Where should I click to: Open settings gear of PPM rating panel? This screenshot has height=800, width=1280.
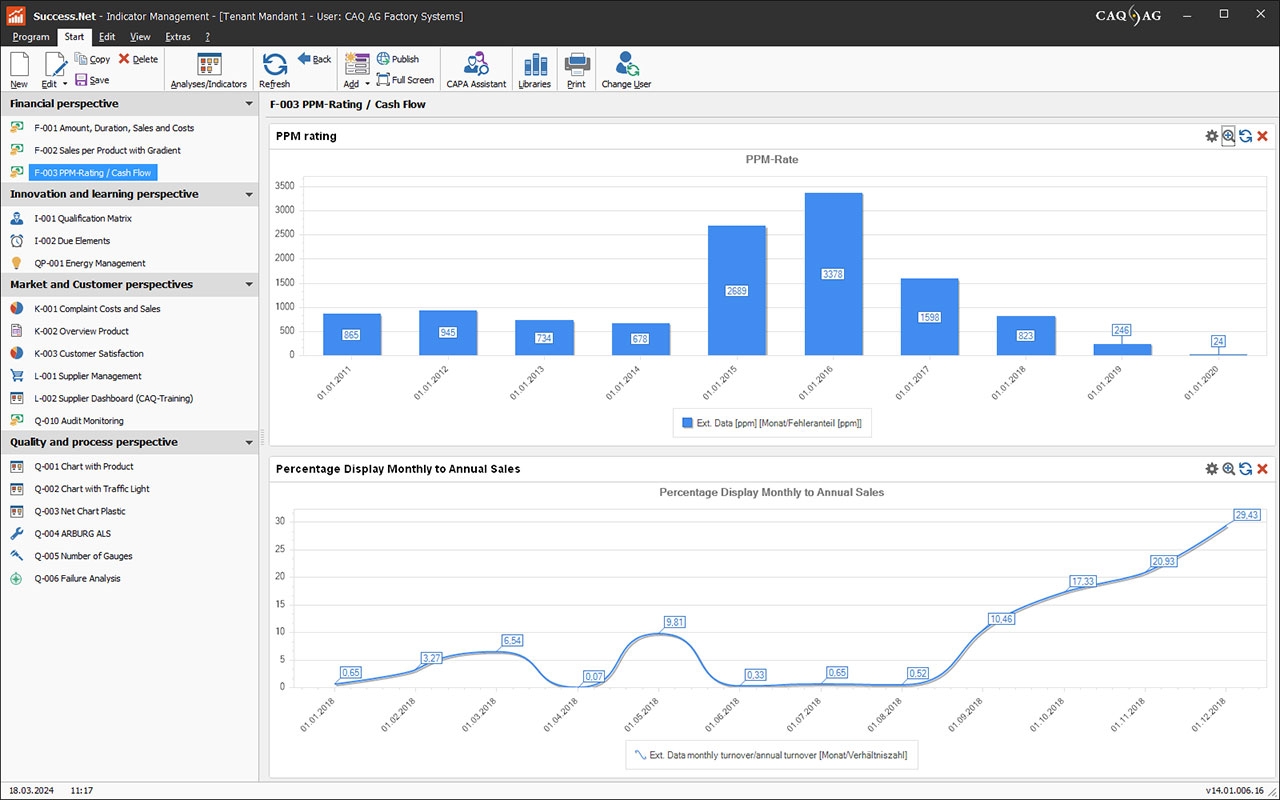[1211, 136]
